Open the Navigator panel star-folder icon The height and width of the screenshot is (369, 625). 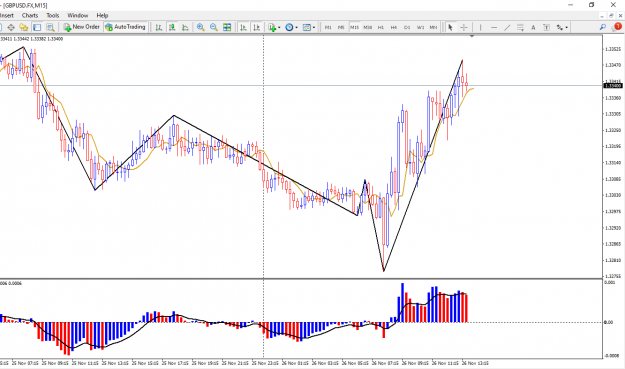[x=24, y=27]
